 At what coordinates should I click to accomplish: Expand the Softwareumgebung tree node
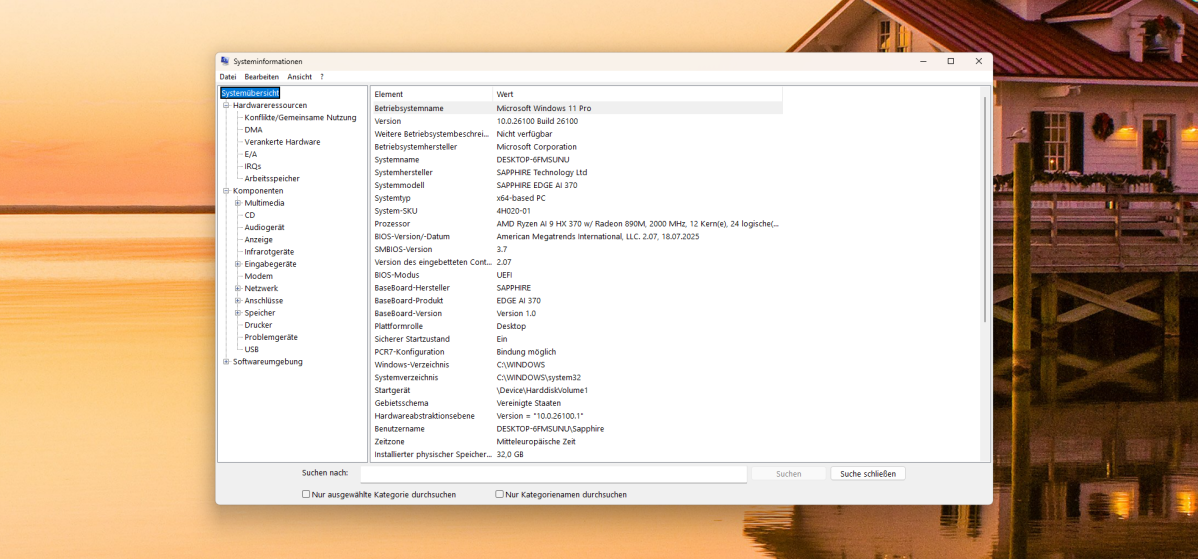pos(226,362)
